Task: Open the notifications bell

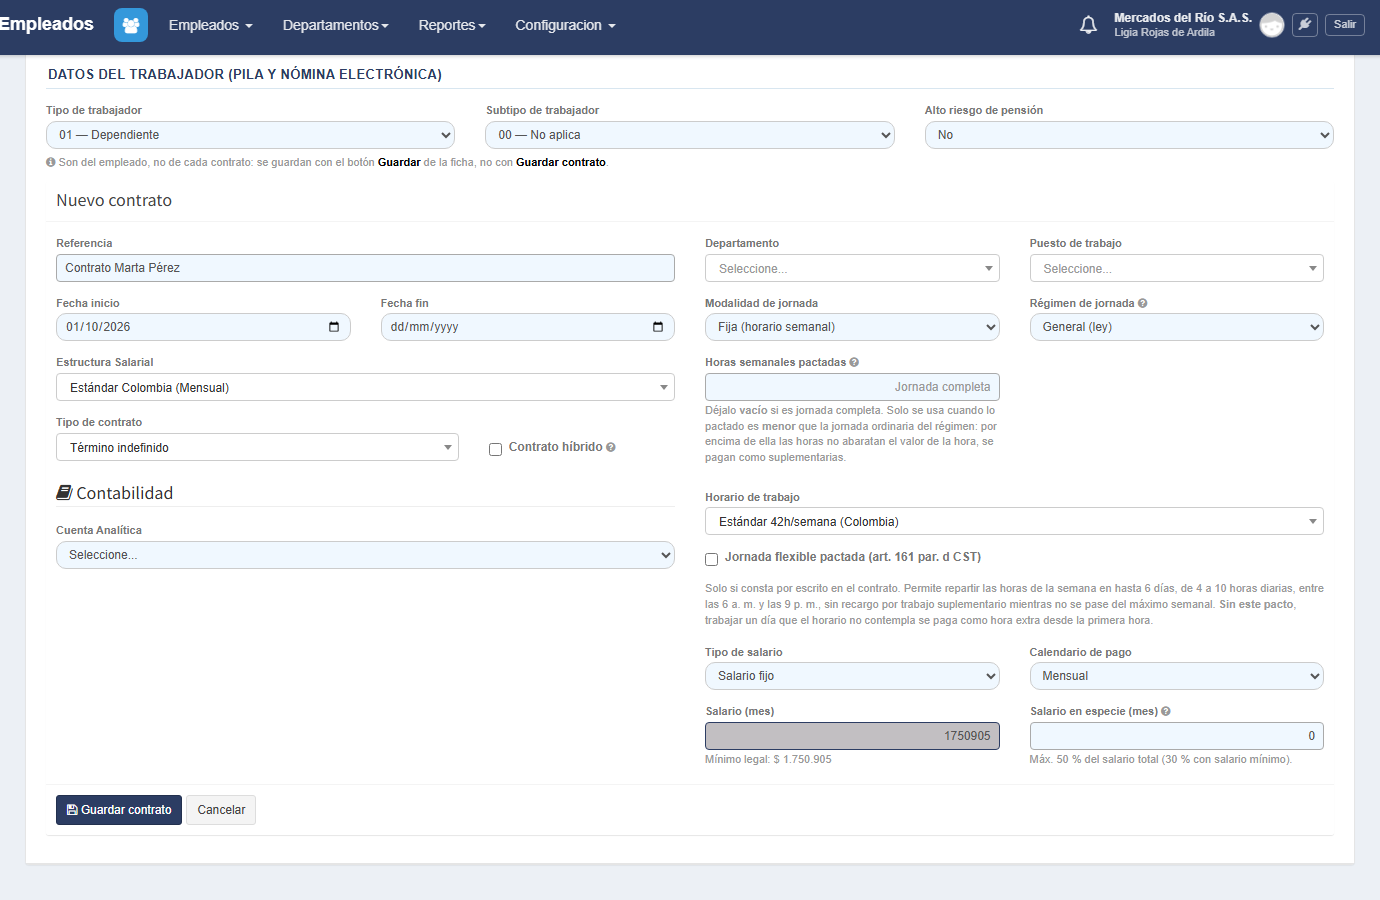Action: [1089, 25]
